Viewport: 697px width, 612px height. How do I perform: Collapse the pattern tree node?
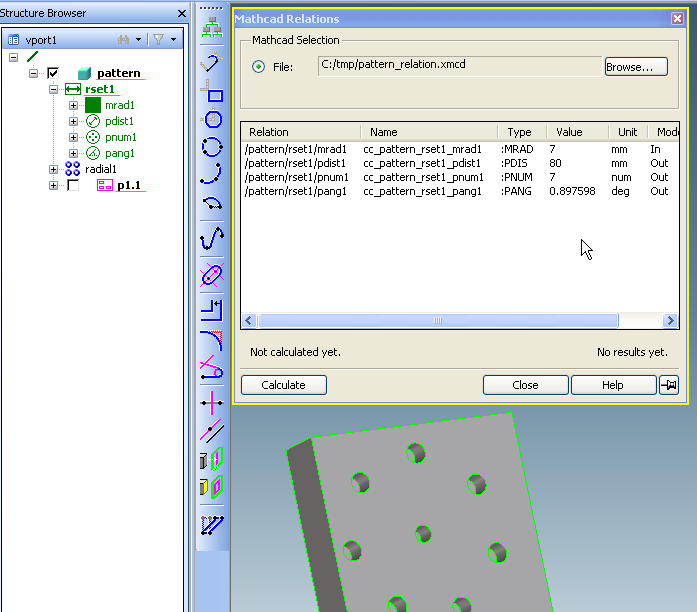click(33, 73)
